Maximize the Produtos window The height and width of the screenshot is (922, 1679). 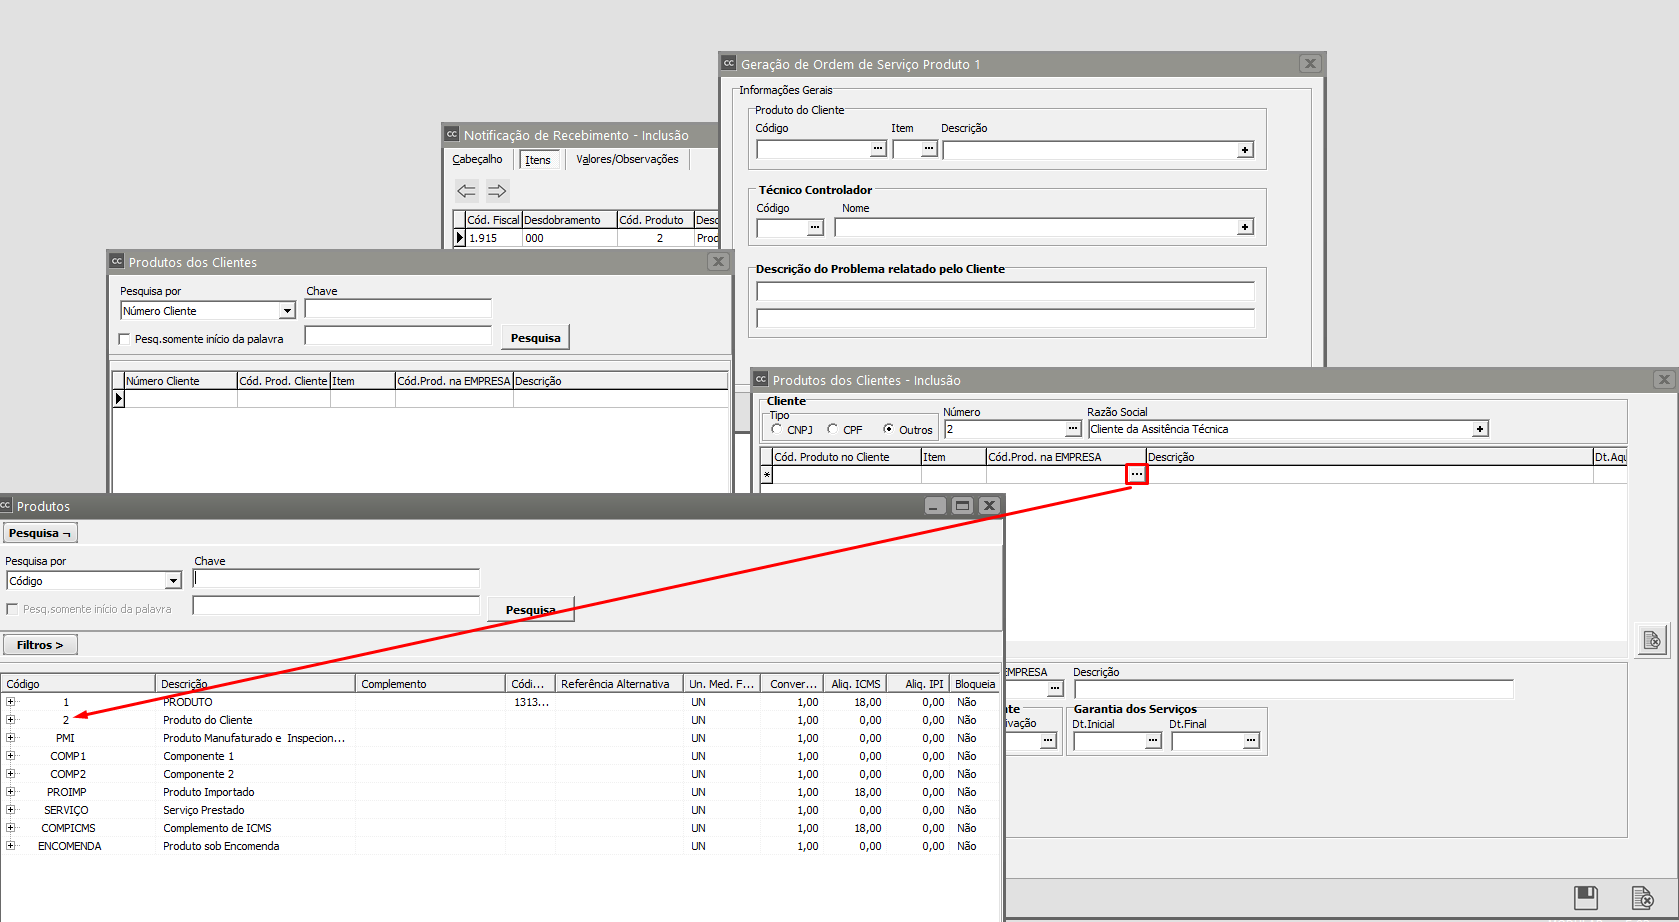coord(962,506)
